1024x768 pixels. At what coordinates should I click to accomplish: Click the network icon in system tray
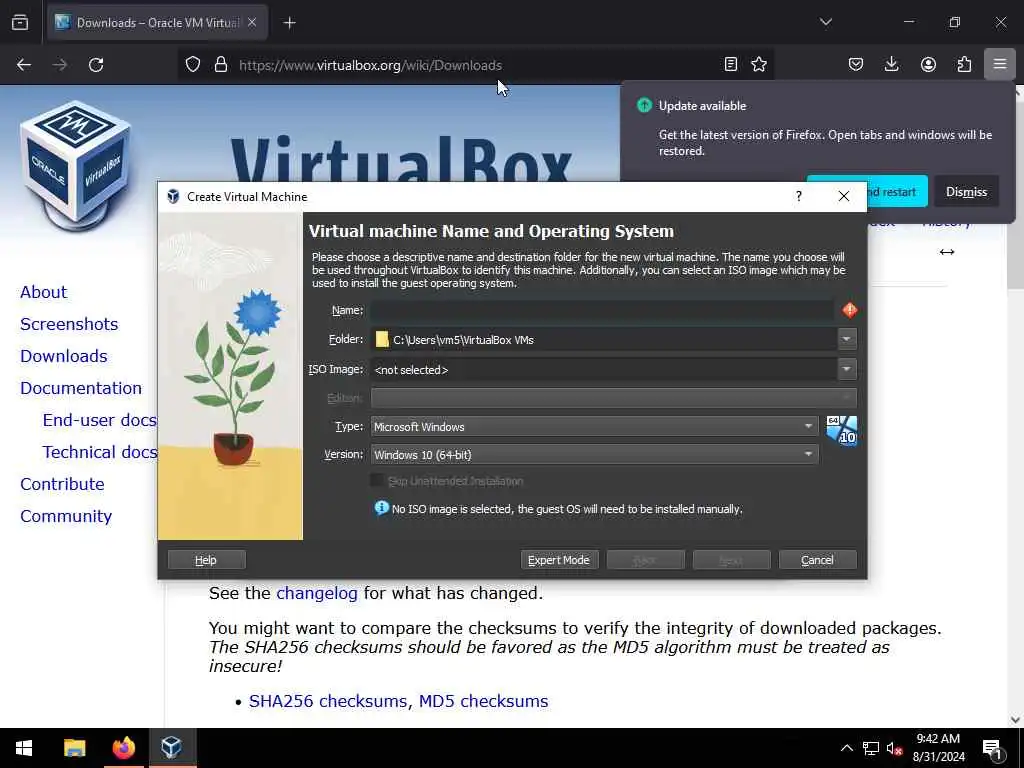click(871, 748)
